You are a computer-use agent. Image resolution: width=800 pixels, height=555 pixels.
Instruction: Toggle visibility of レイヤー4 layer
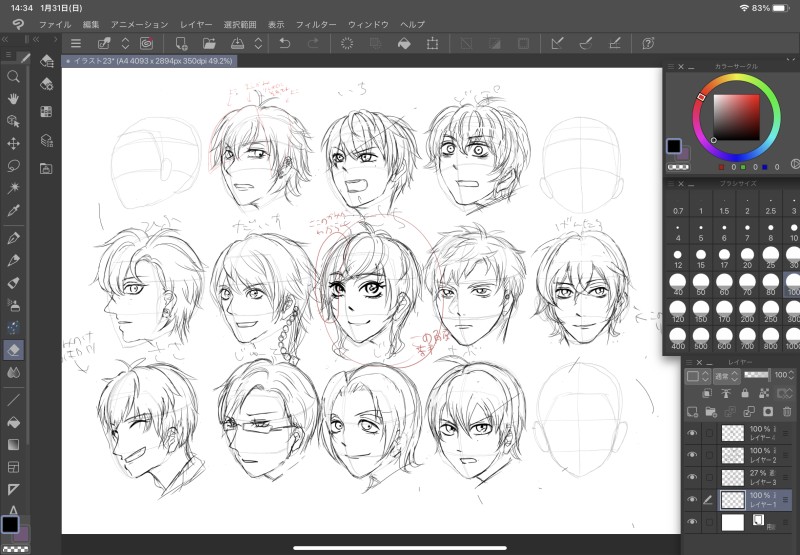tap(692, 433)
